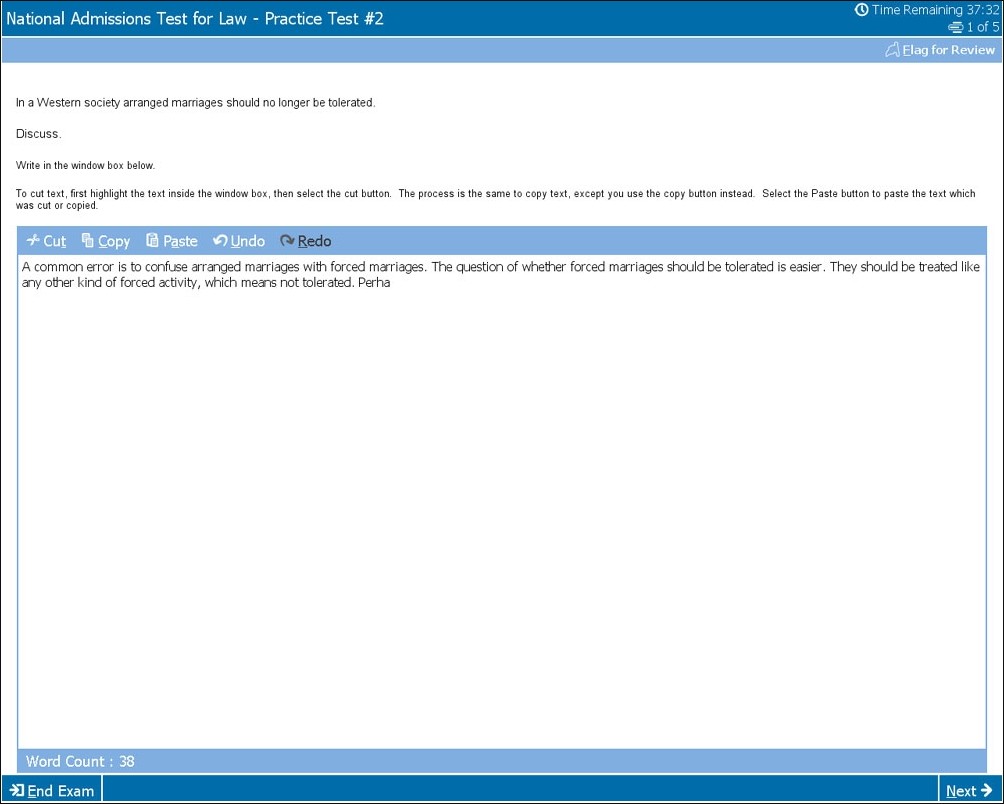Click the Copy pages icon

[x=88, y=240]
